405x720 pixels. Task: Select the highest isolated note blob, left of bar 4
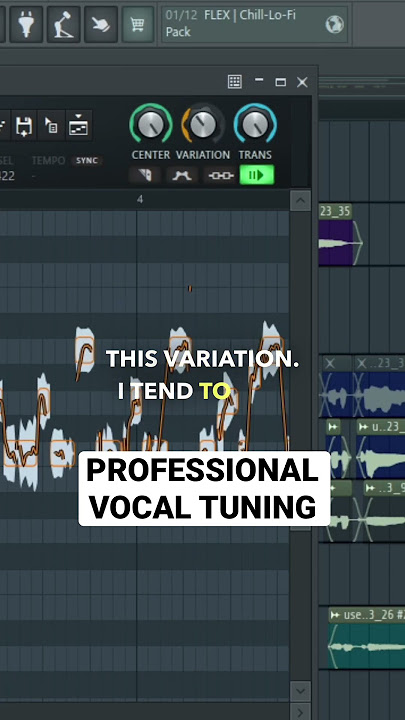(x=84, y=350)
